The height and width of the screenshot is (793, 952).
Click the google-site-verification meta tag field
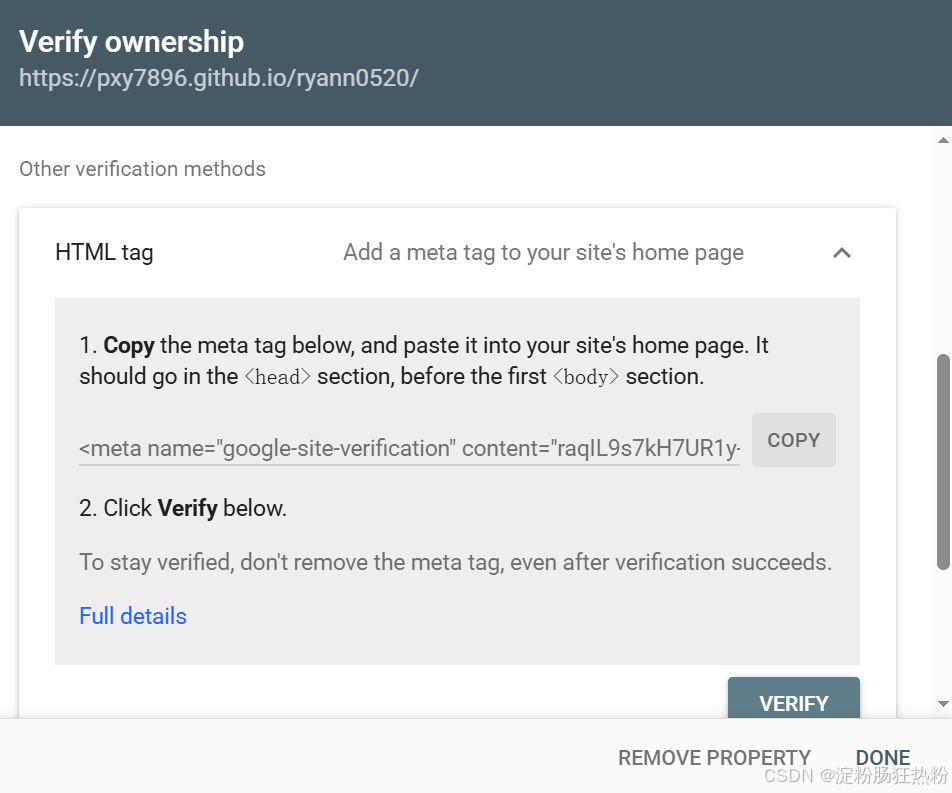coord(409,449)
